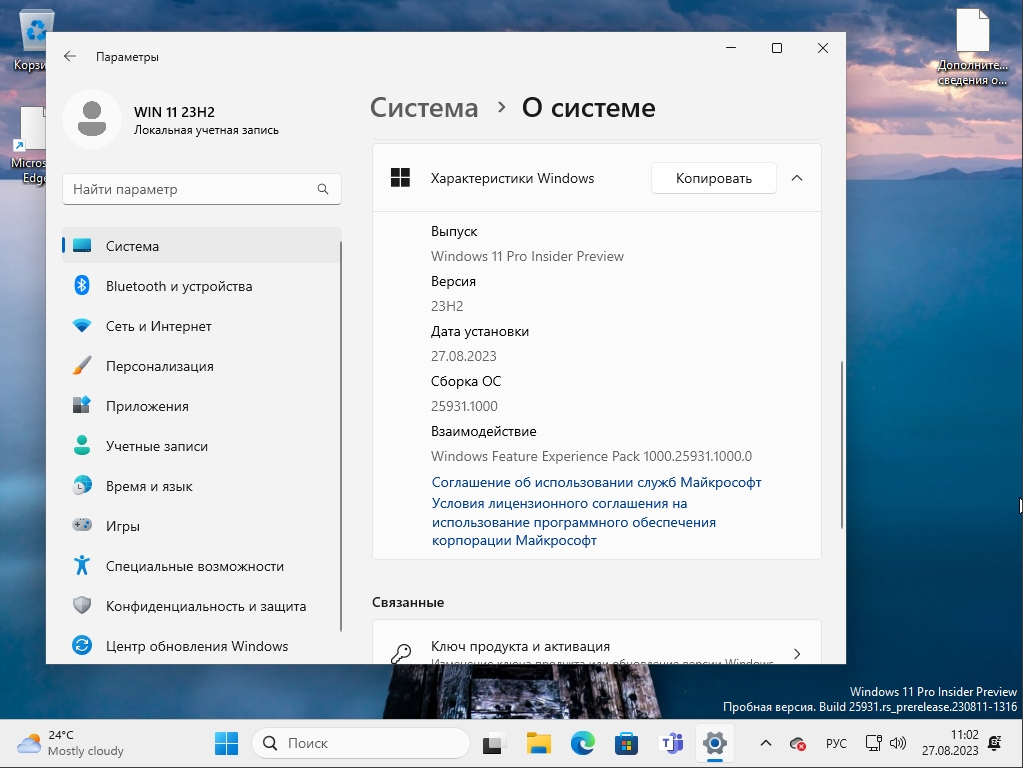Click the main content vertical scrollbar
The image size is (1023, 768).
[x=842, y=444]
